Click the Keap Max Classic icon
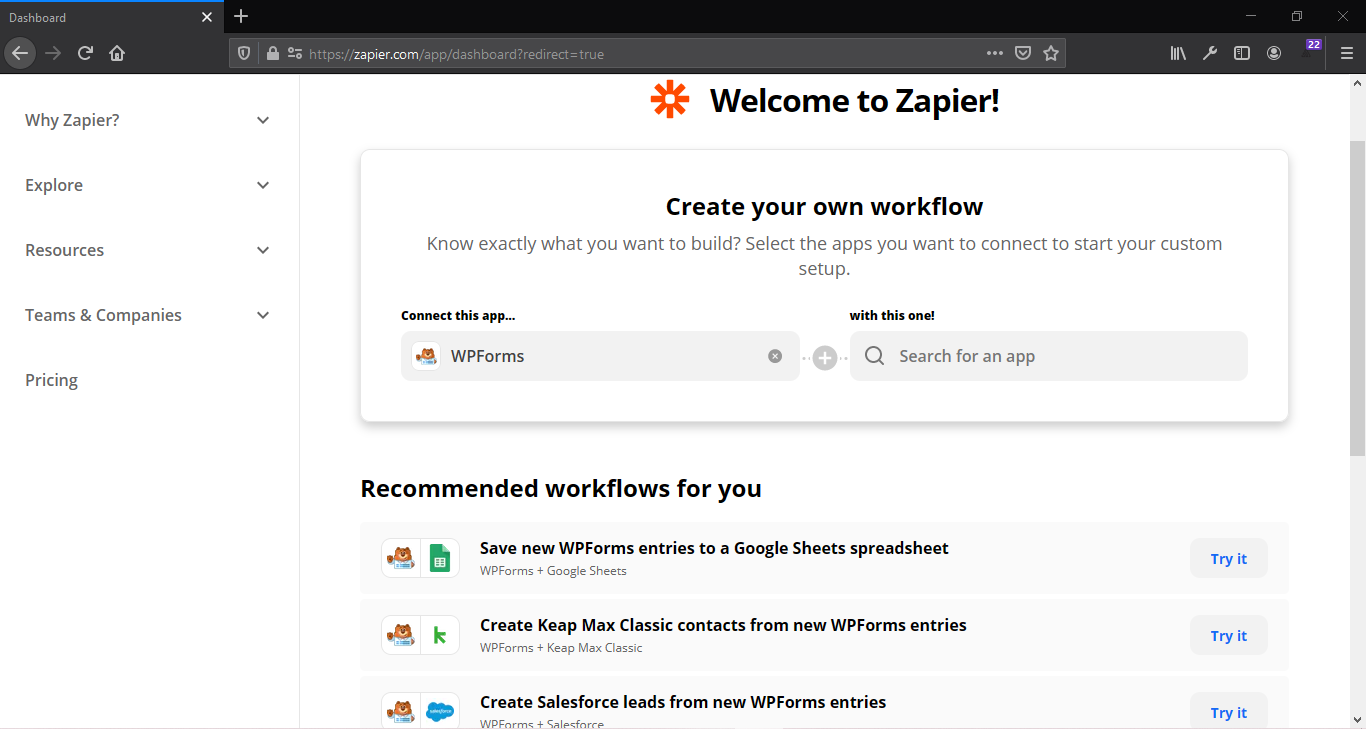1366x729 pixels. coord(440,635)
